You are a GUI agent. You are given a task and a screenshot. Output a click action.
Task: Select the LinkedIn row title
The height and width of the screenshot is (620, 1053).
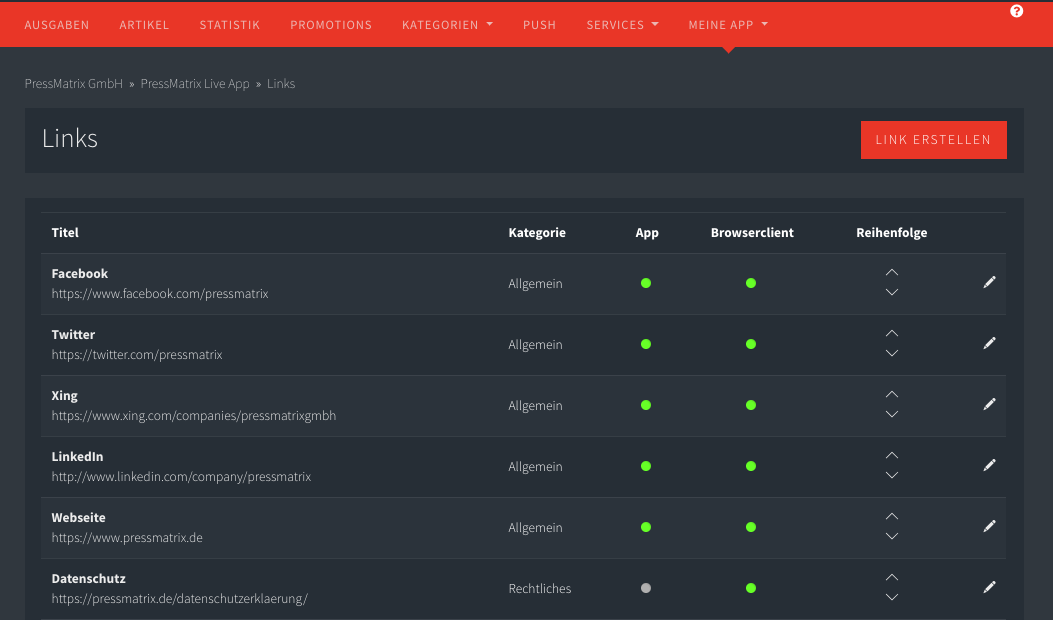coord(77,457)
